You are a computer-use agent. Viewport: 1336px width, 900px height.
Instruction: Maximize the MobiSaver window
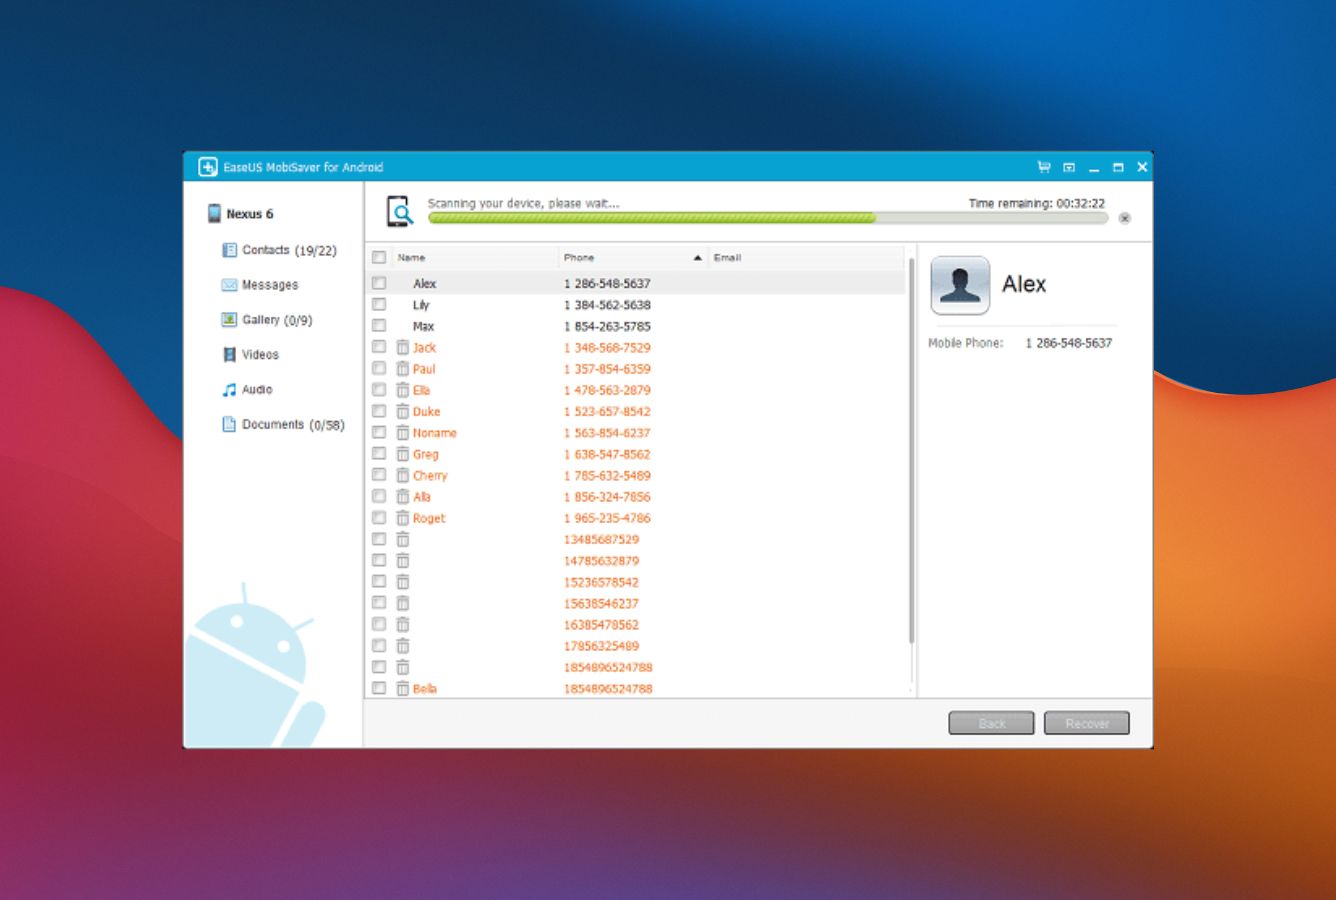[x=1118, y=168]
